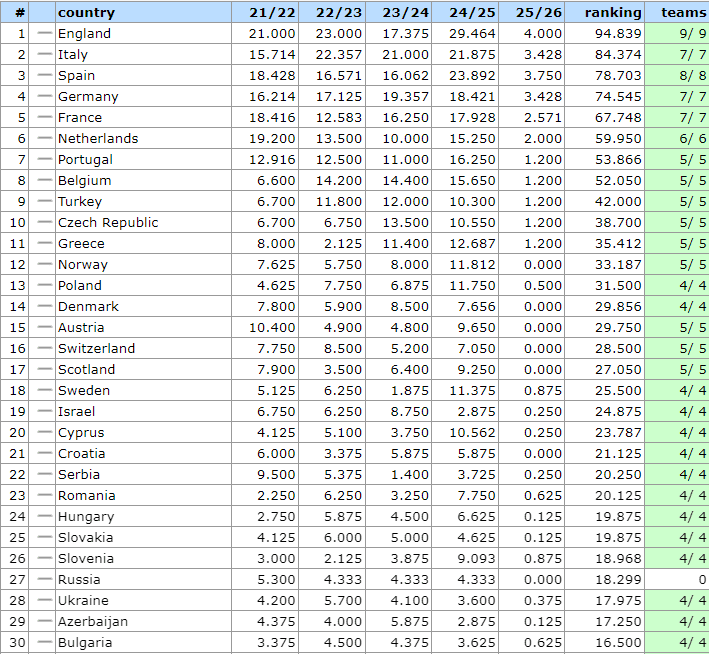Click the Cyprus country name
The width and height of the screenshot is (709, 654).
click(81, 433)
